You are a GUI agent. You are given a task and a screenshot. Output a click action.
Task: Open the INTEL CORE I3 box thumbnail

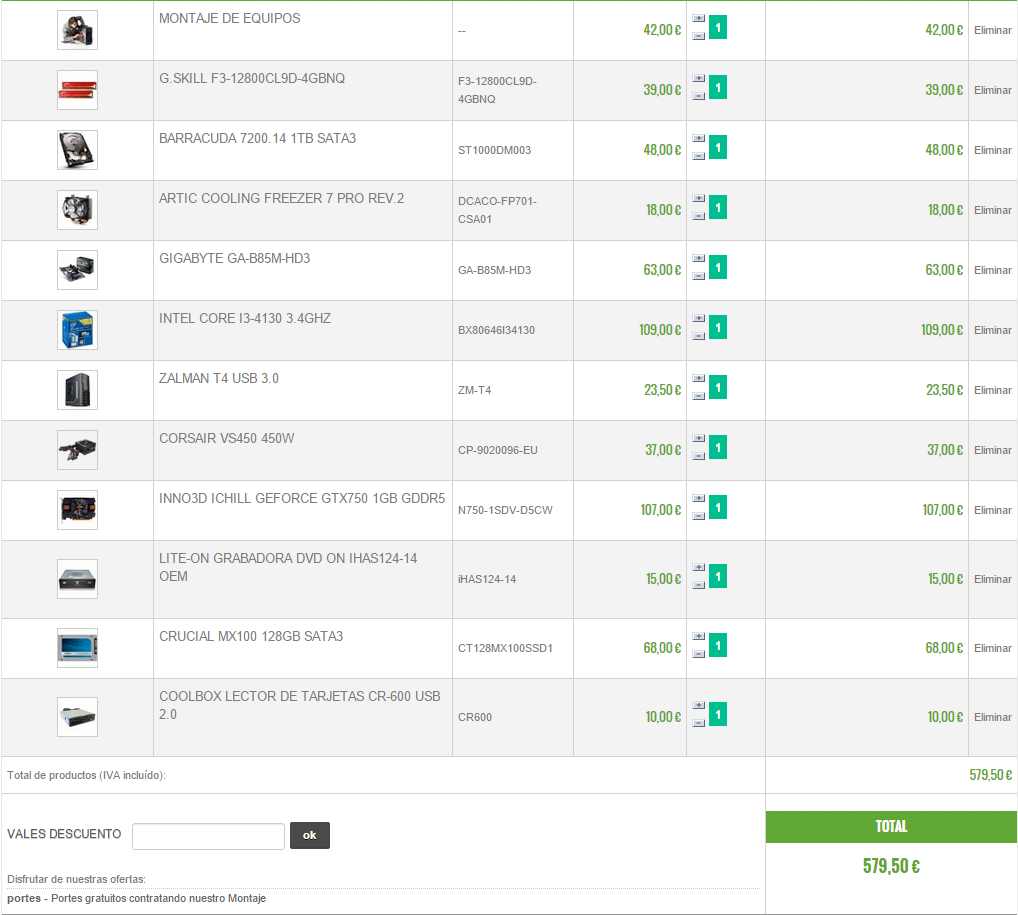pos(77,330)
